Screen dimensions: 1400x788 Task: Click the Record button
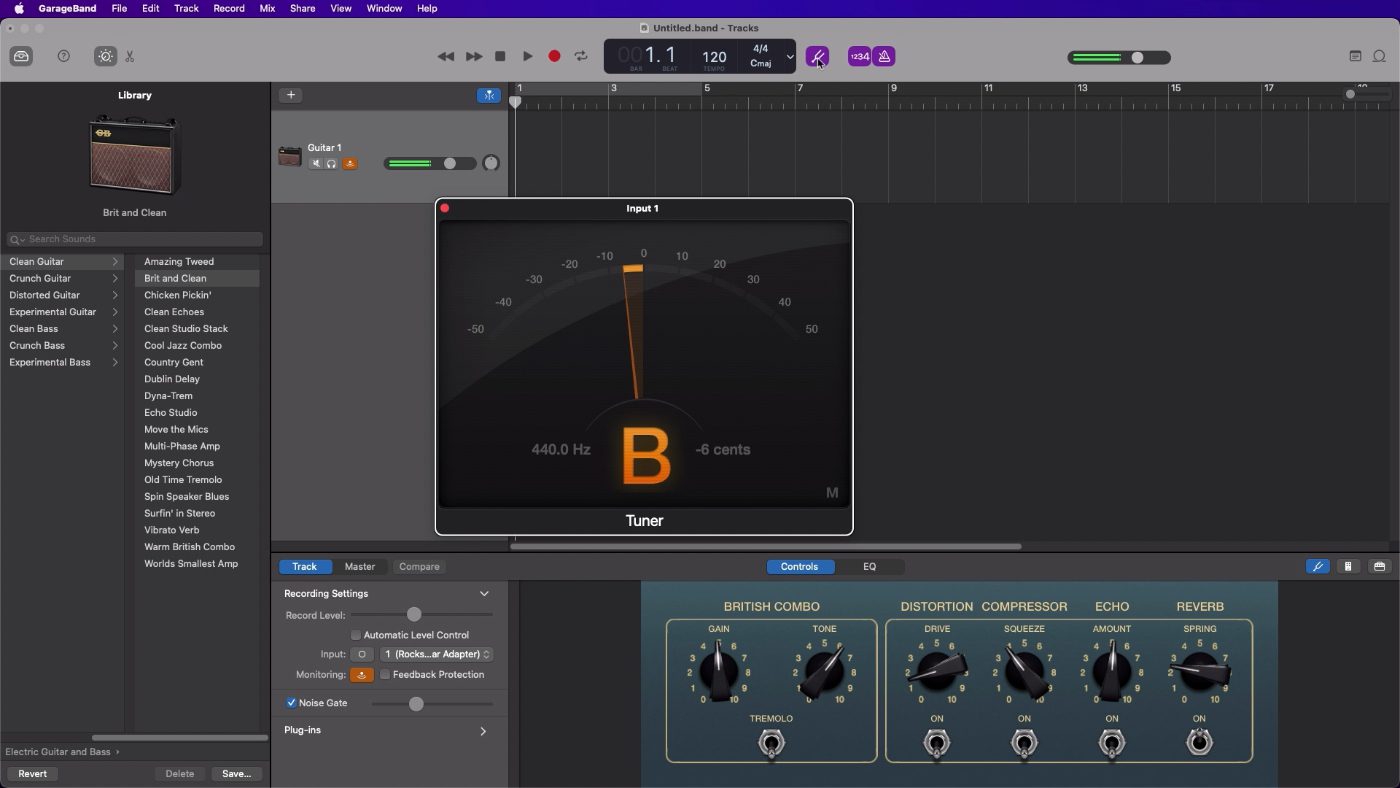(x=554, y=57)
